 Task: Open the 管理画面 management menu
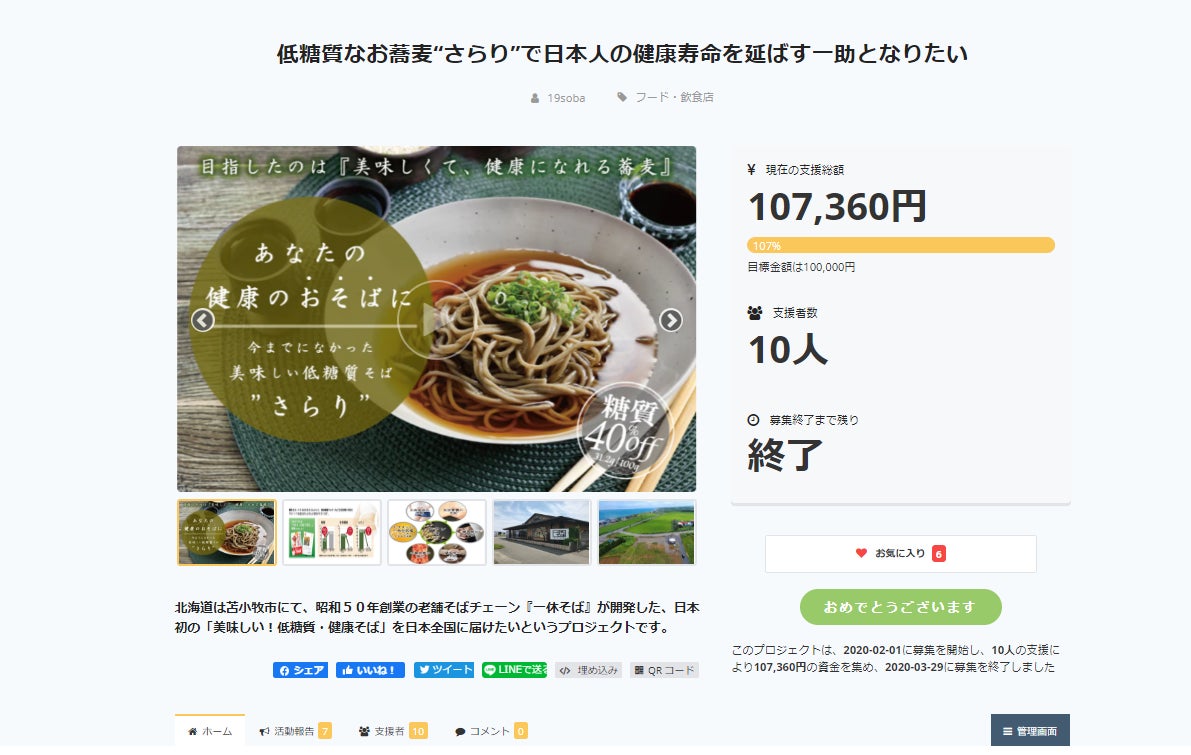click(1030, 731)
